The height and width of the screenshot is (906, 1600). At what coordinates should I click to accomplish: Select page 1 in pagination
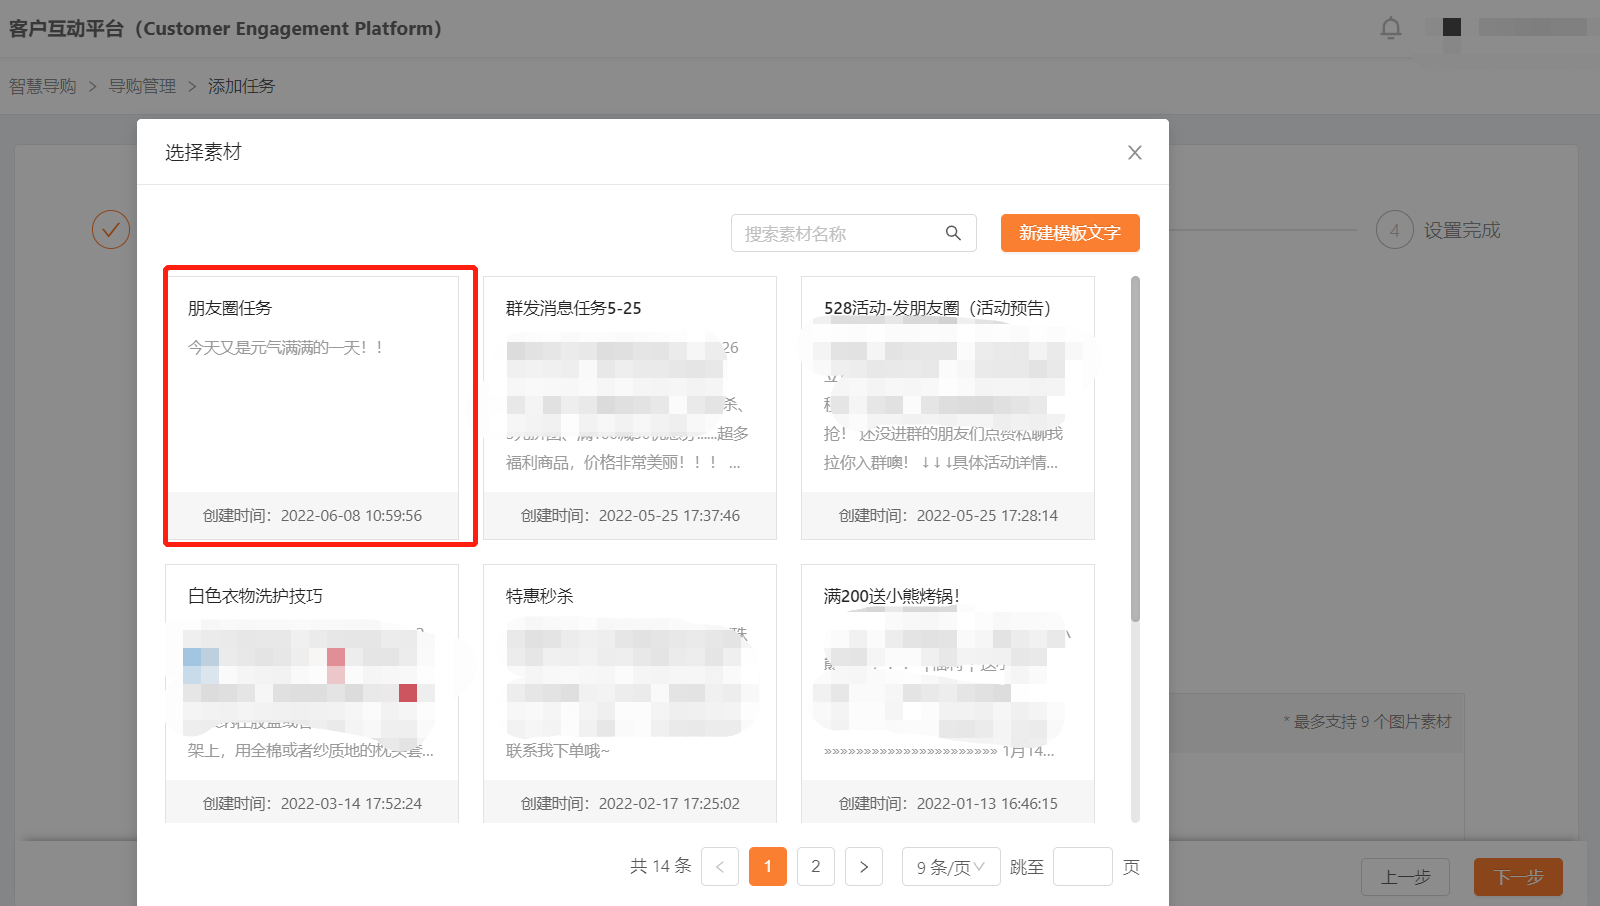768,867
